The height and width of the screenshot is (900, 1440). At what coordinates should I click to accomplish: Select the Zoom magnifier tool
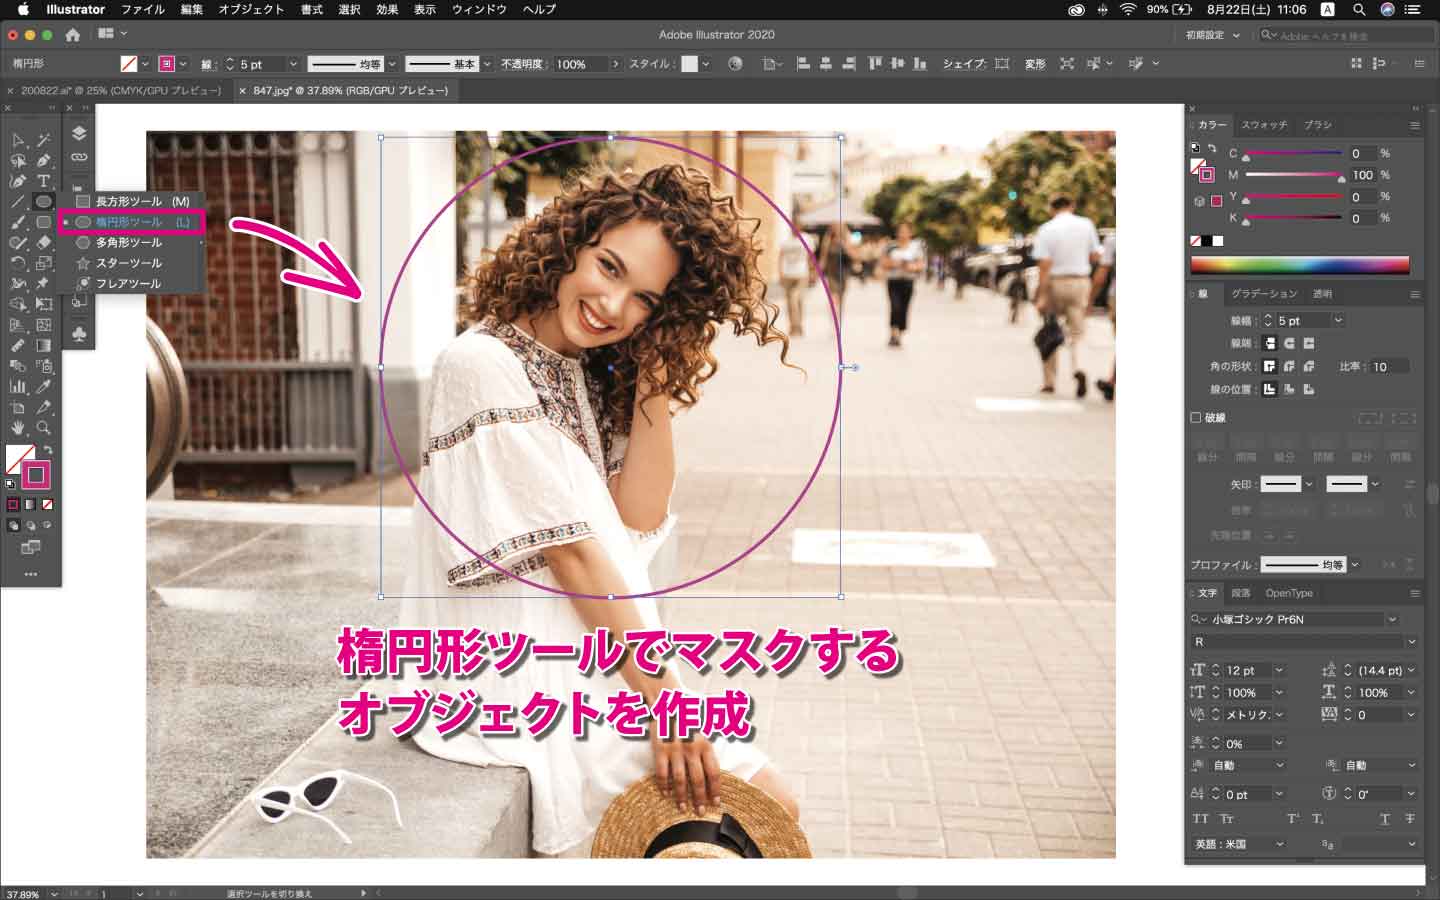coord(44,427)
